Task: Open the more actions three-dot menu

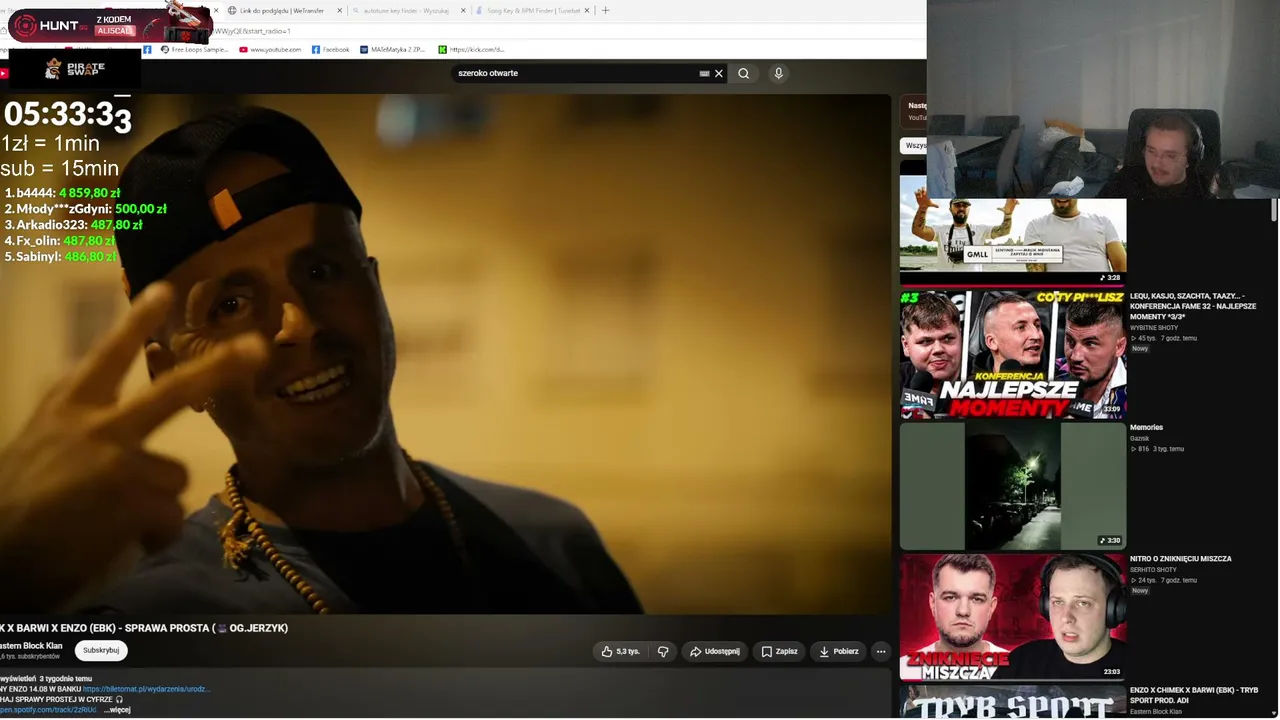Action: pos(881,651)
